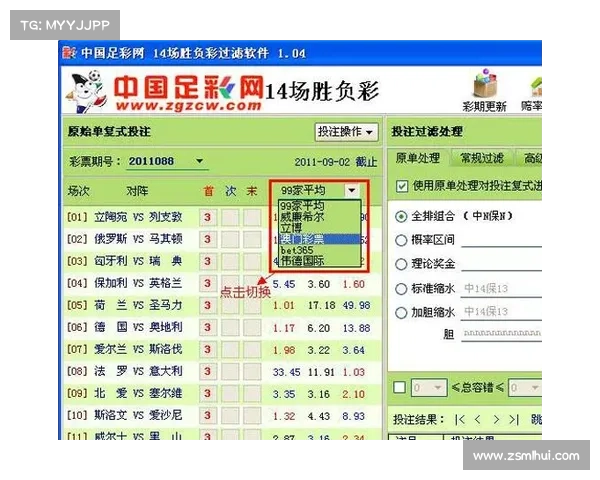Collapse the 99家平均 odds source dropdown

352,190
